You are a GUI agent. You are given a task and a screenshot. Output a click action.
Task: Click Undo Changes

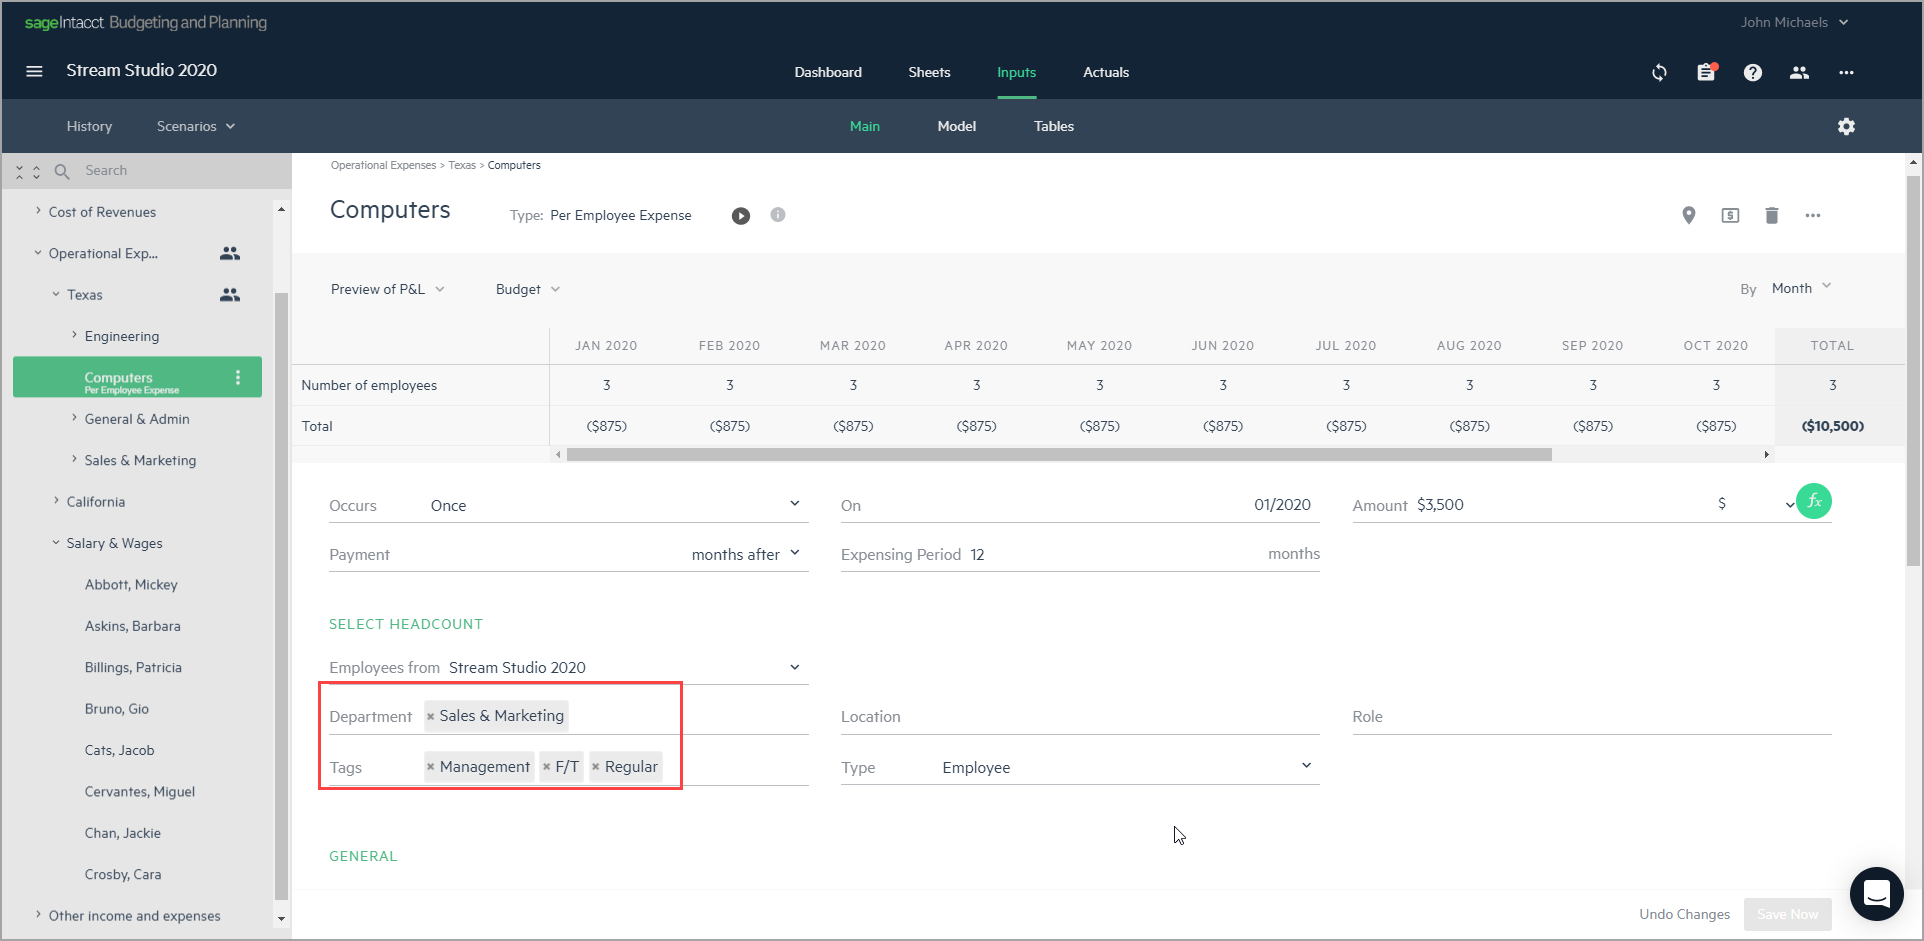[1684, 914]
